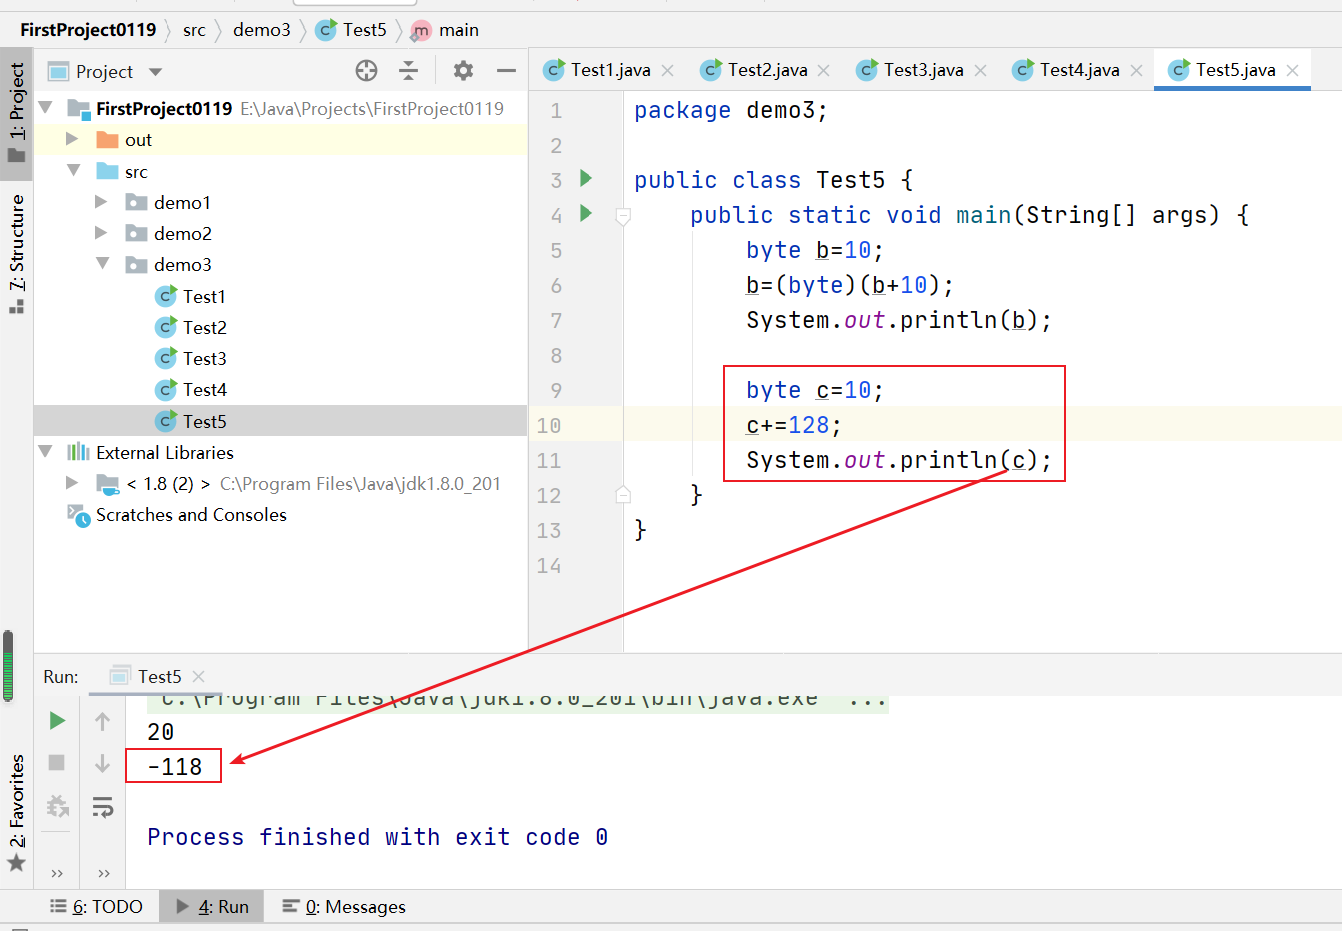Open Project panel settings gear

(x=463, y=70)
